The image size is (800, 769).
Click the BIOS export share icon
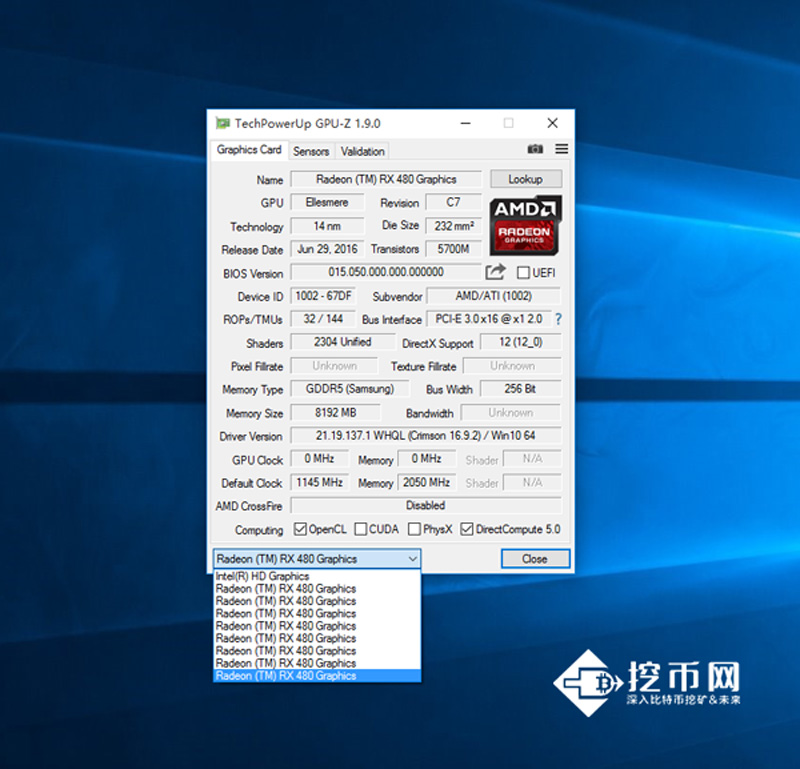pos(495,272)
